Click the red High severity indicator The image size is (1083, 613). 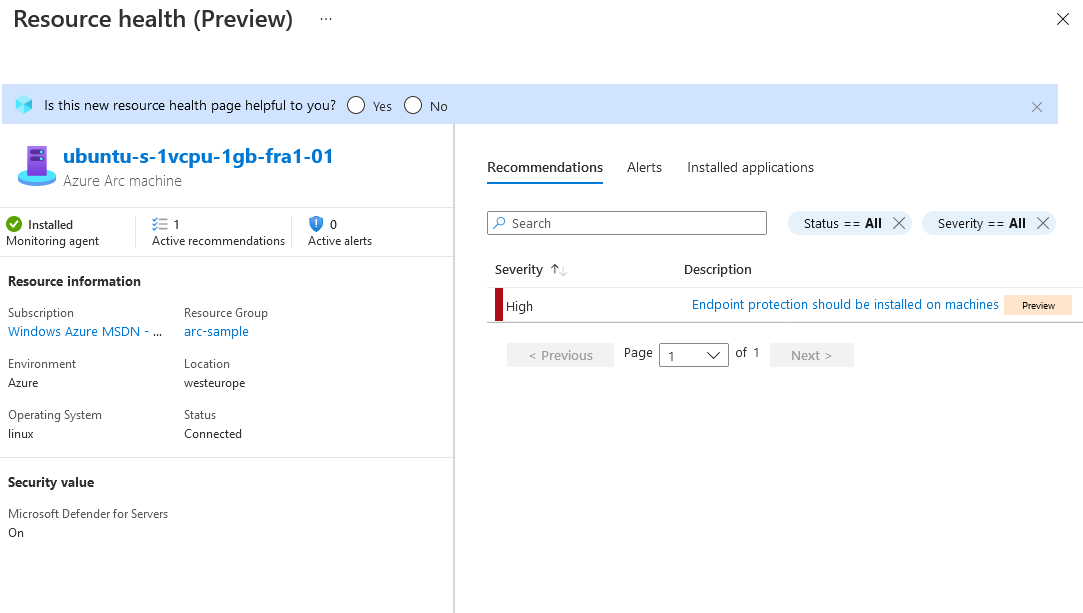(499, 305)
